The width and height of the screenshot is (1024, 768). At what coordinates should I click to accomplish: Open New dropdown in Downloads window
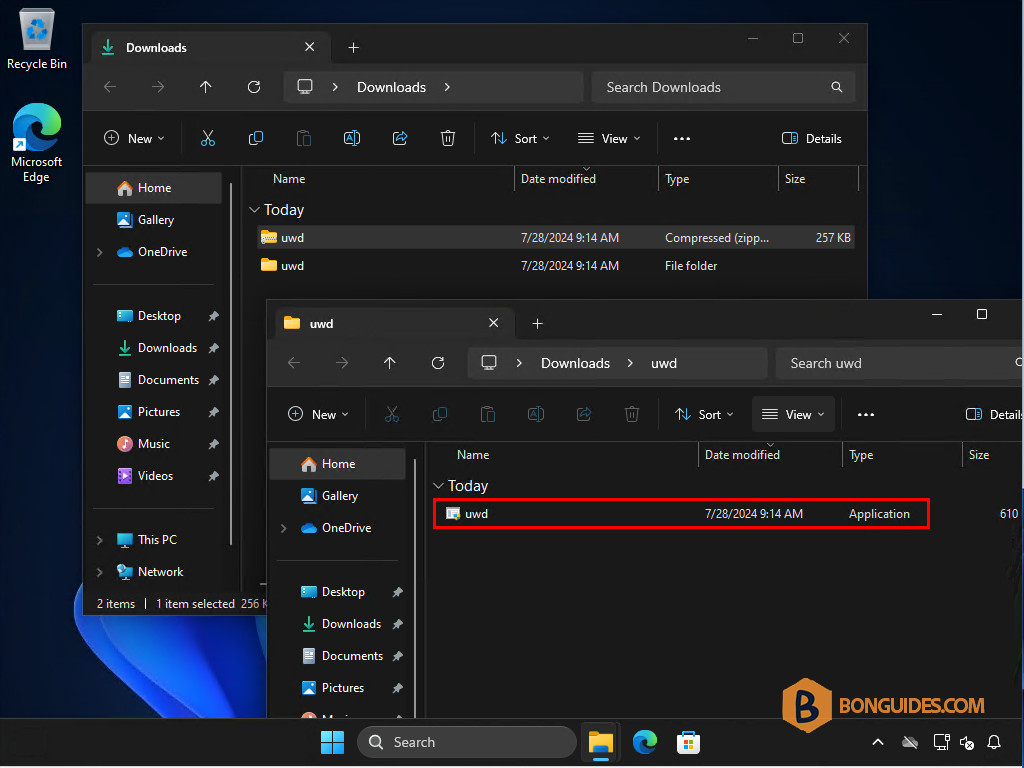point(135,138)
